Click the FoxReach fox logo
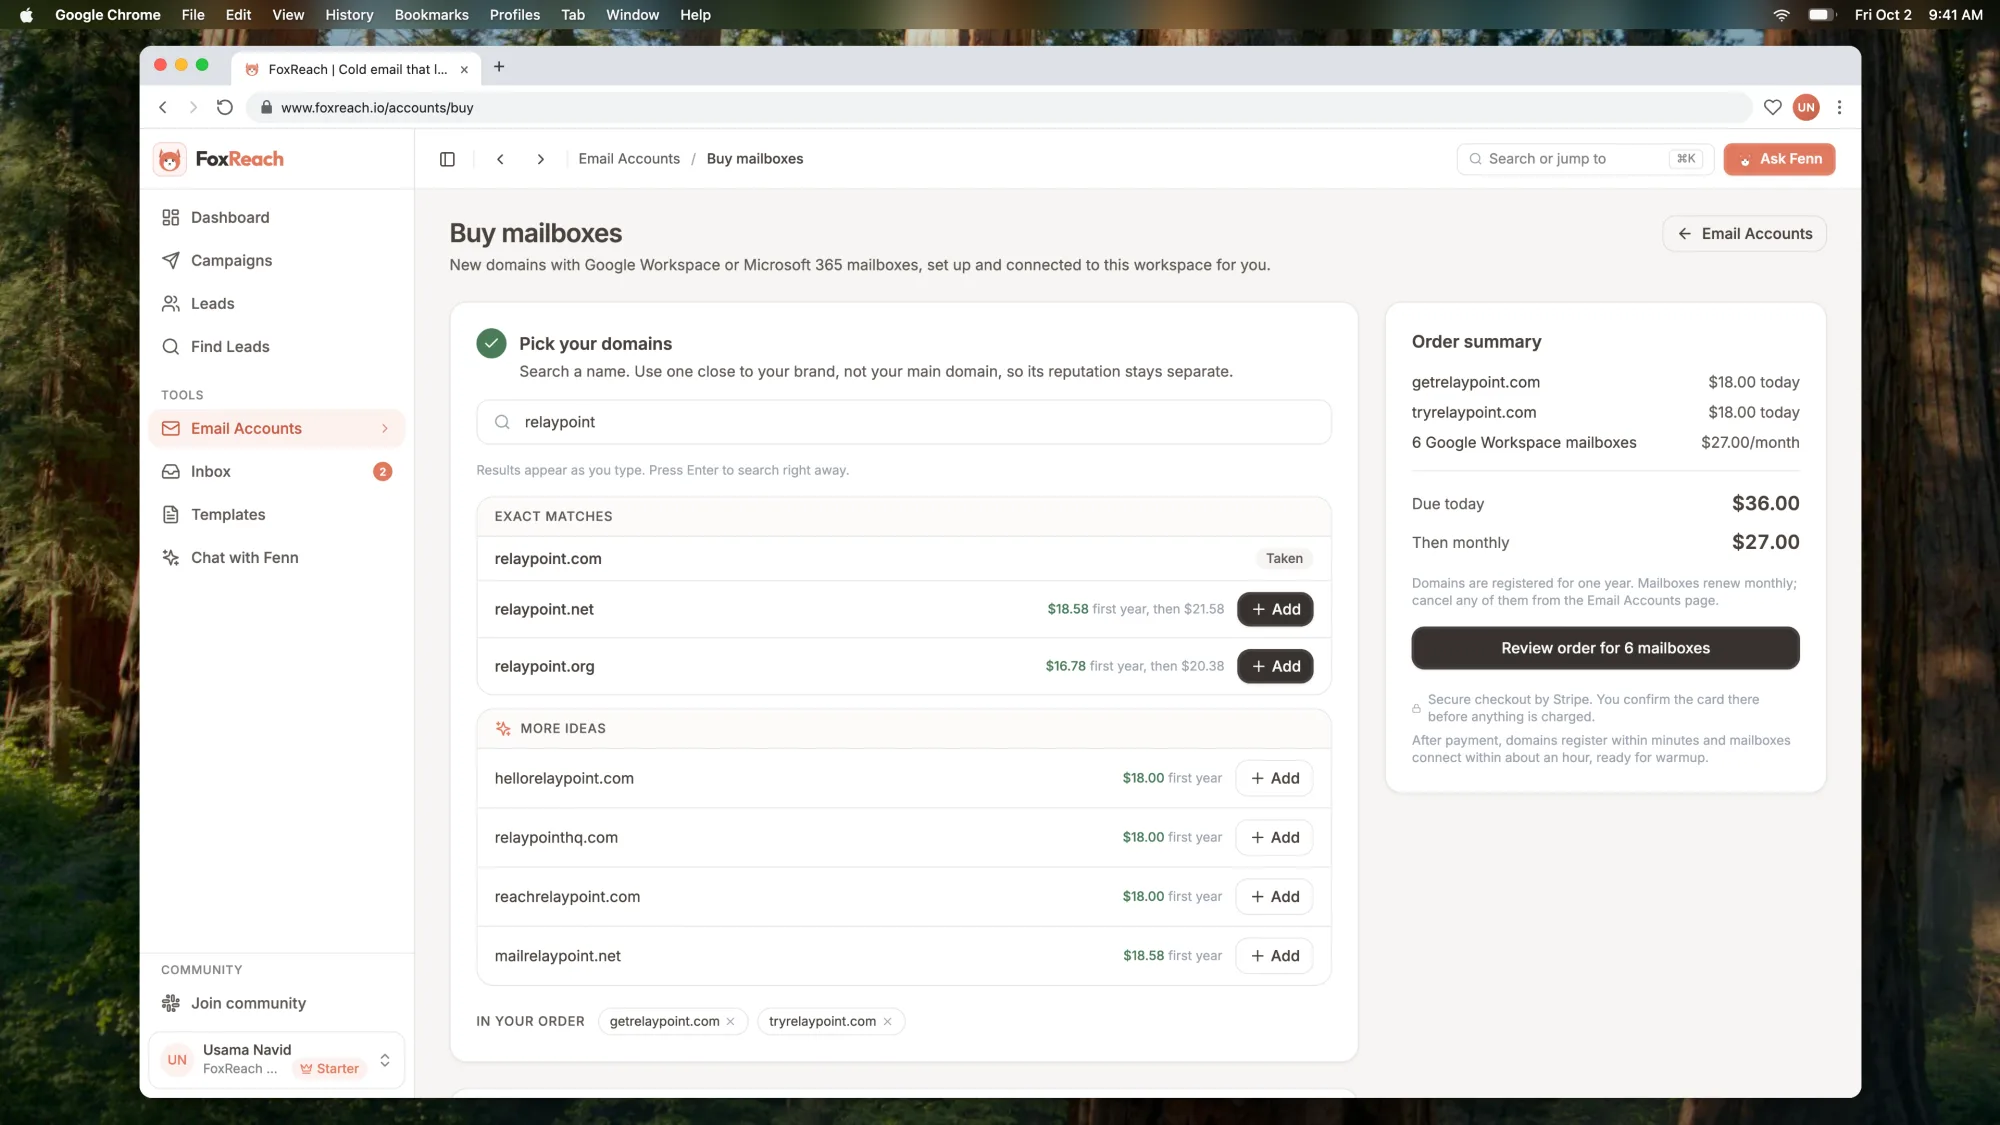2000x1125 pixels. 170,159
